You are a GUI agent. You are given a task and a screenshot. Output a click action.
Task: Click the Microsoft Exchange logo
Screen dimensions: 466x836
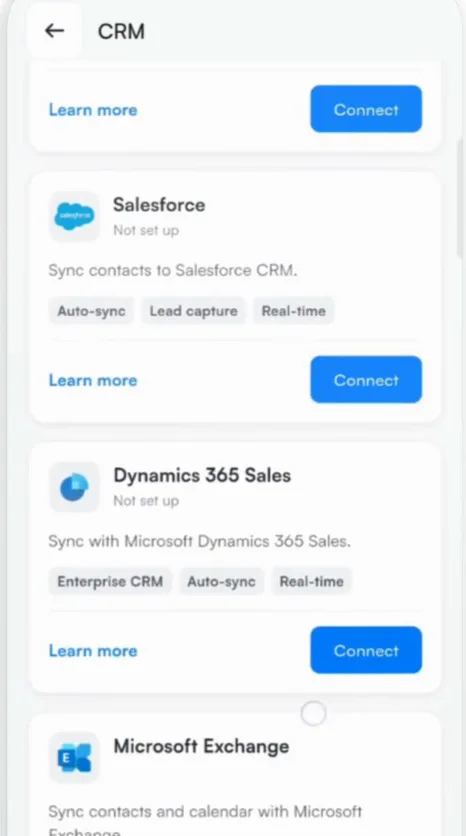pyautogui.click(x=74, y=757)
